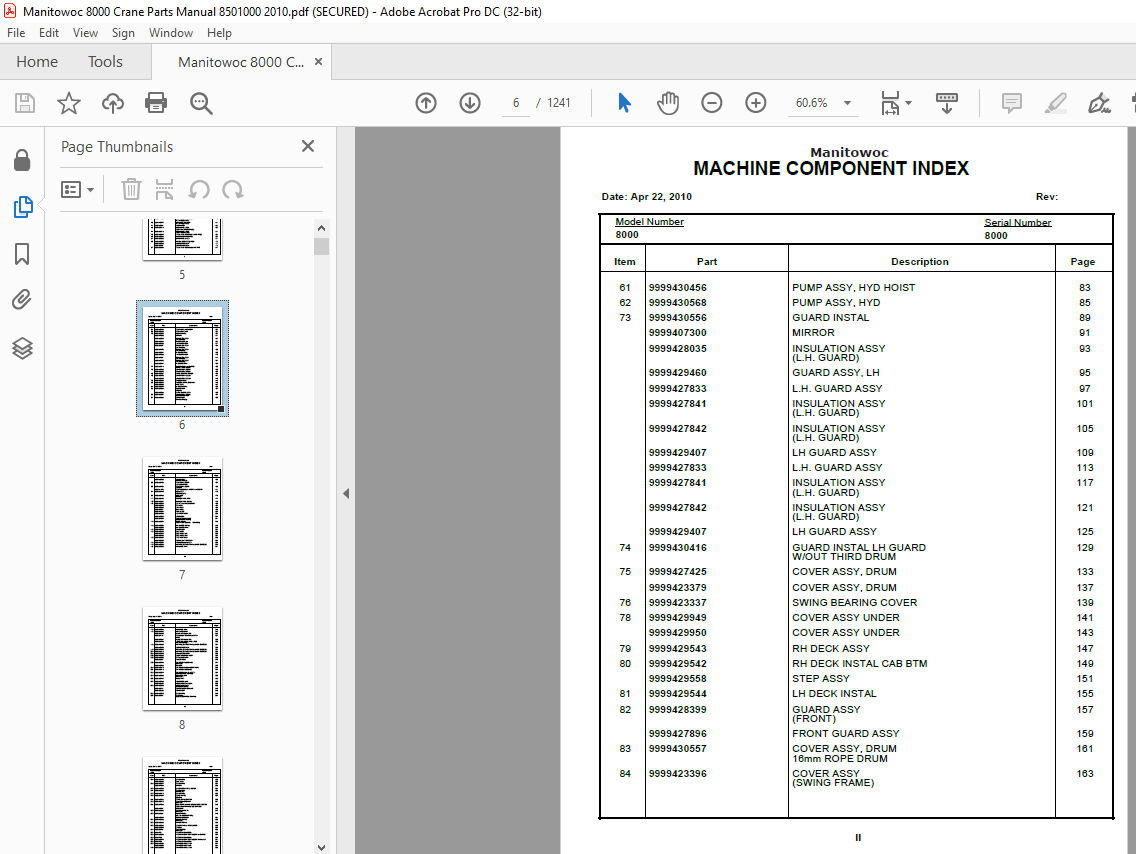Zoom in with plus icon
This screenshot has height=854, width=1136.
[x=756, y=103]
